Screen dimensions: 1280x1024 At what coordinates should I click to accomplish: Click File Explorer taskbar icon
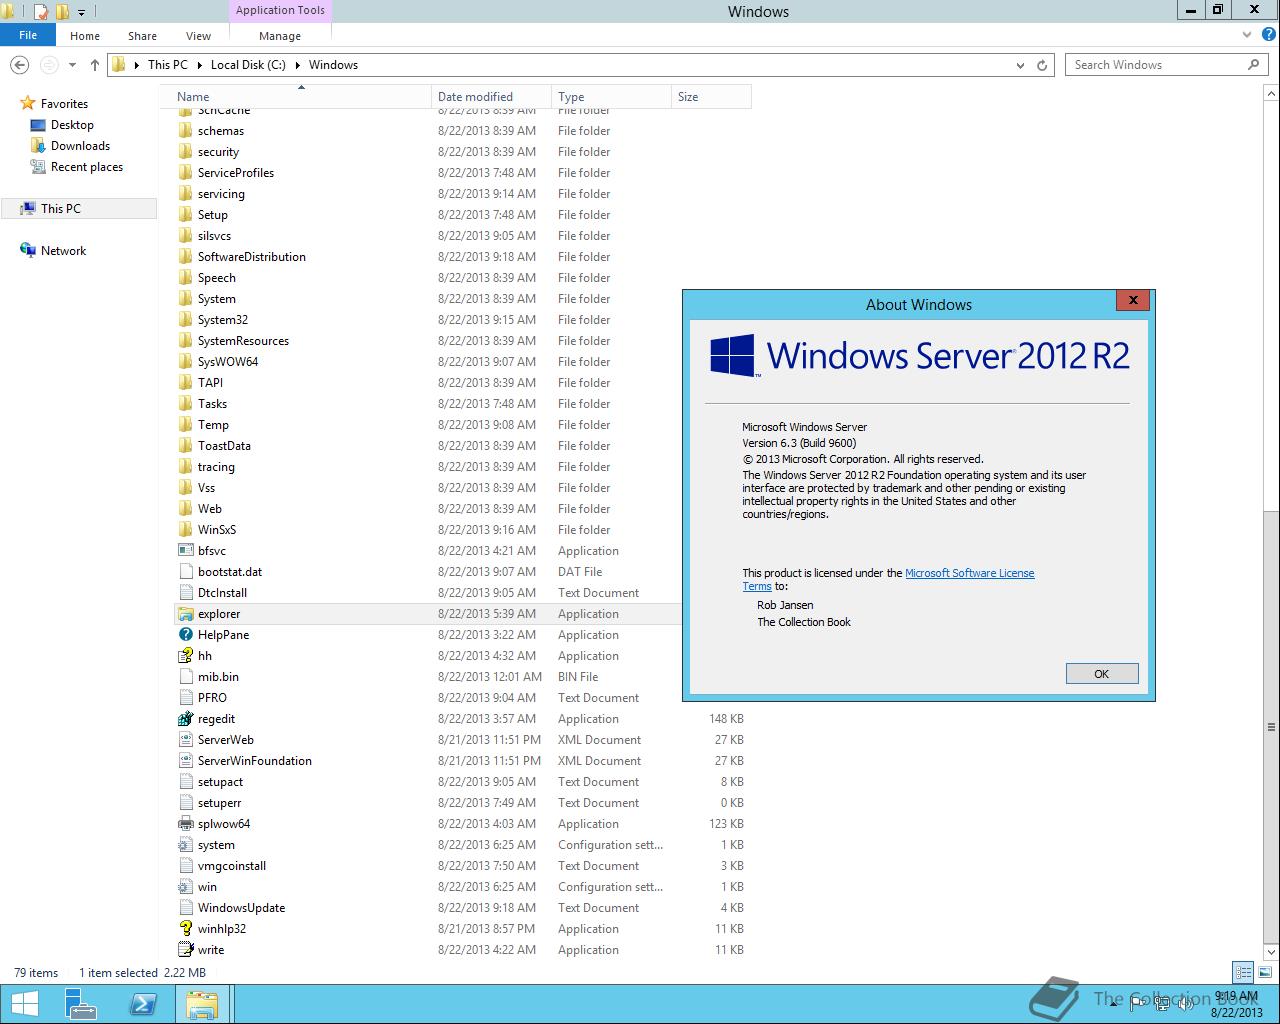coord(203,1004)
